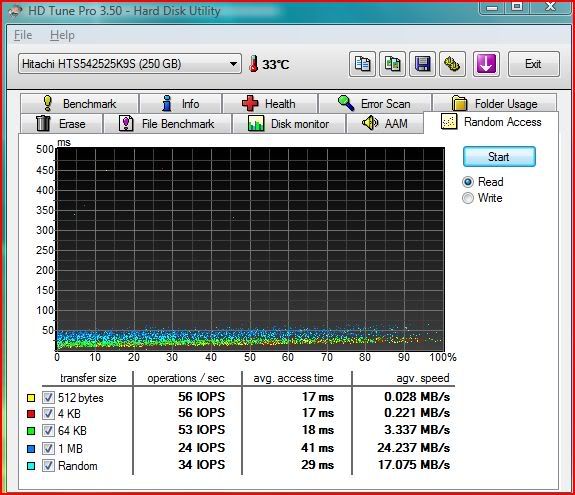Click the cyan Random color swatch
Viewport: 575px width, 495px height.
click(31, 466)
